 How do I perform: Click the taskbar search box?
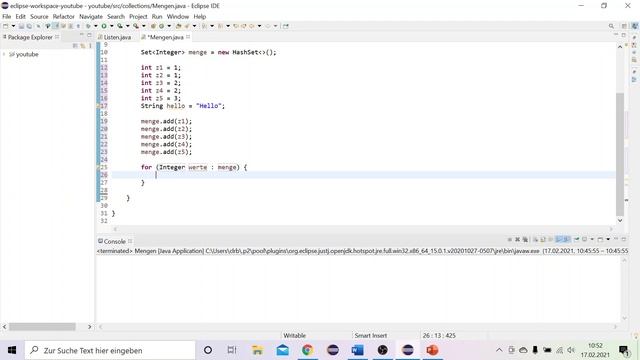coord(110,350)
